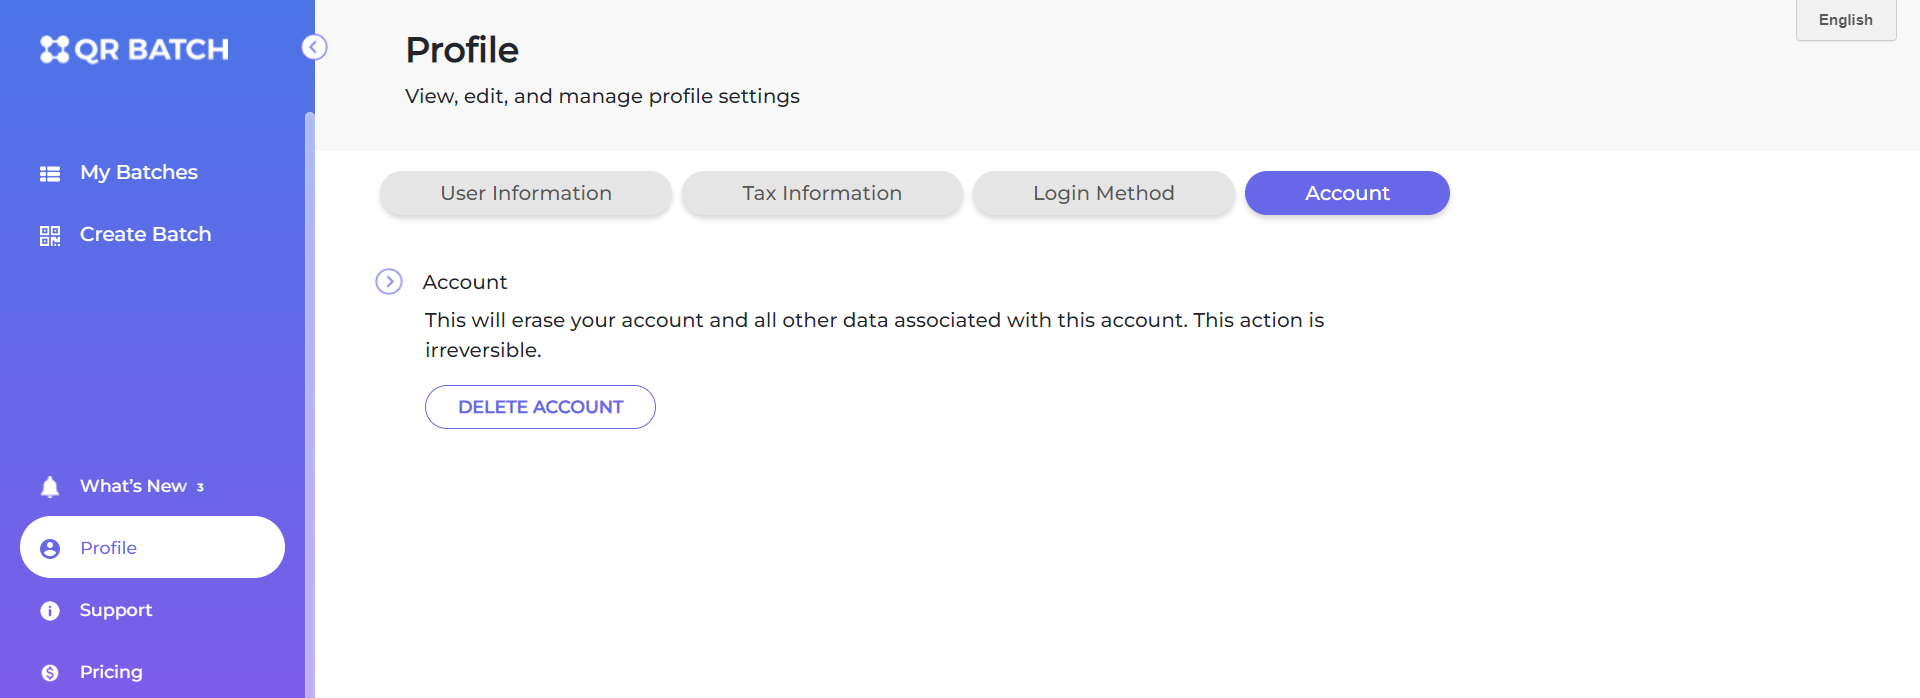Screen dimensions: 1920x698
Task: Click the Create Batch QR icon
Action: tap(50, 235)
